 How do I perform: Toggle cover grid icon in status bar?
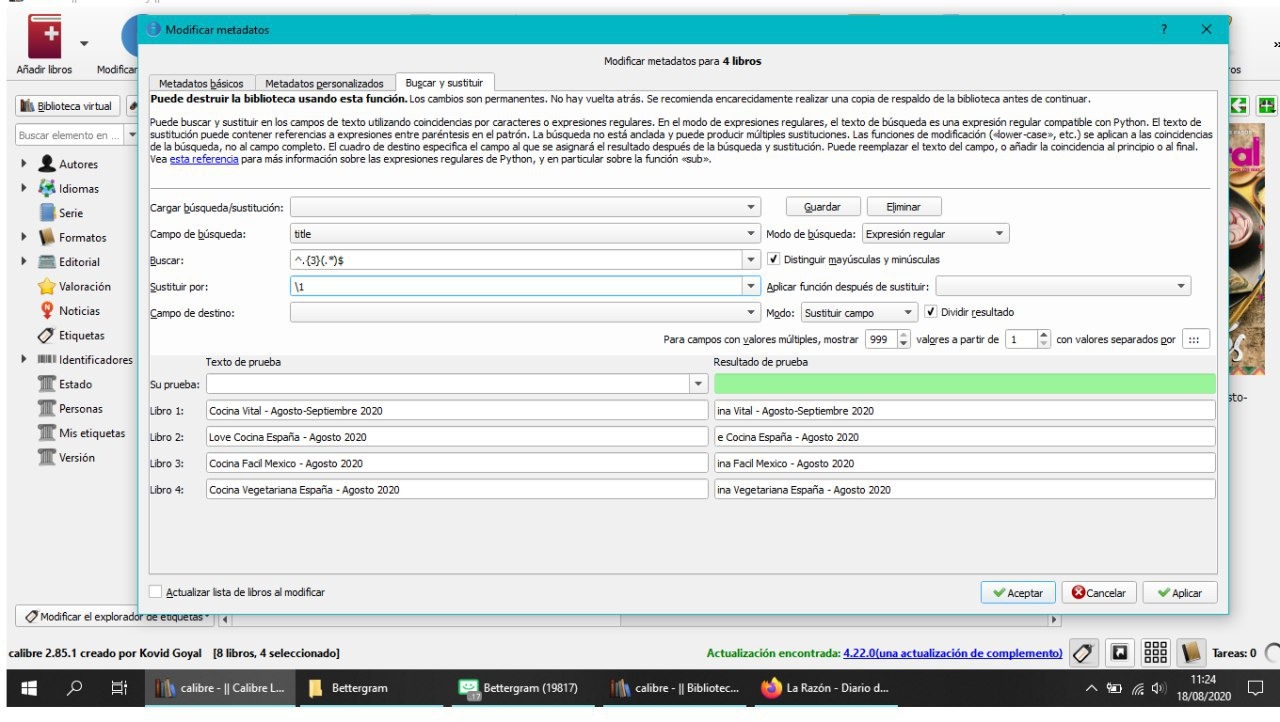click(1155, 653)
